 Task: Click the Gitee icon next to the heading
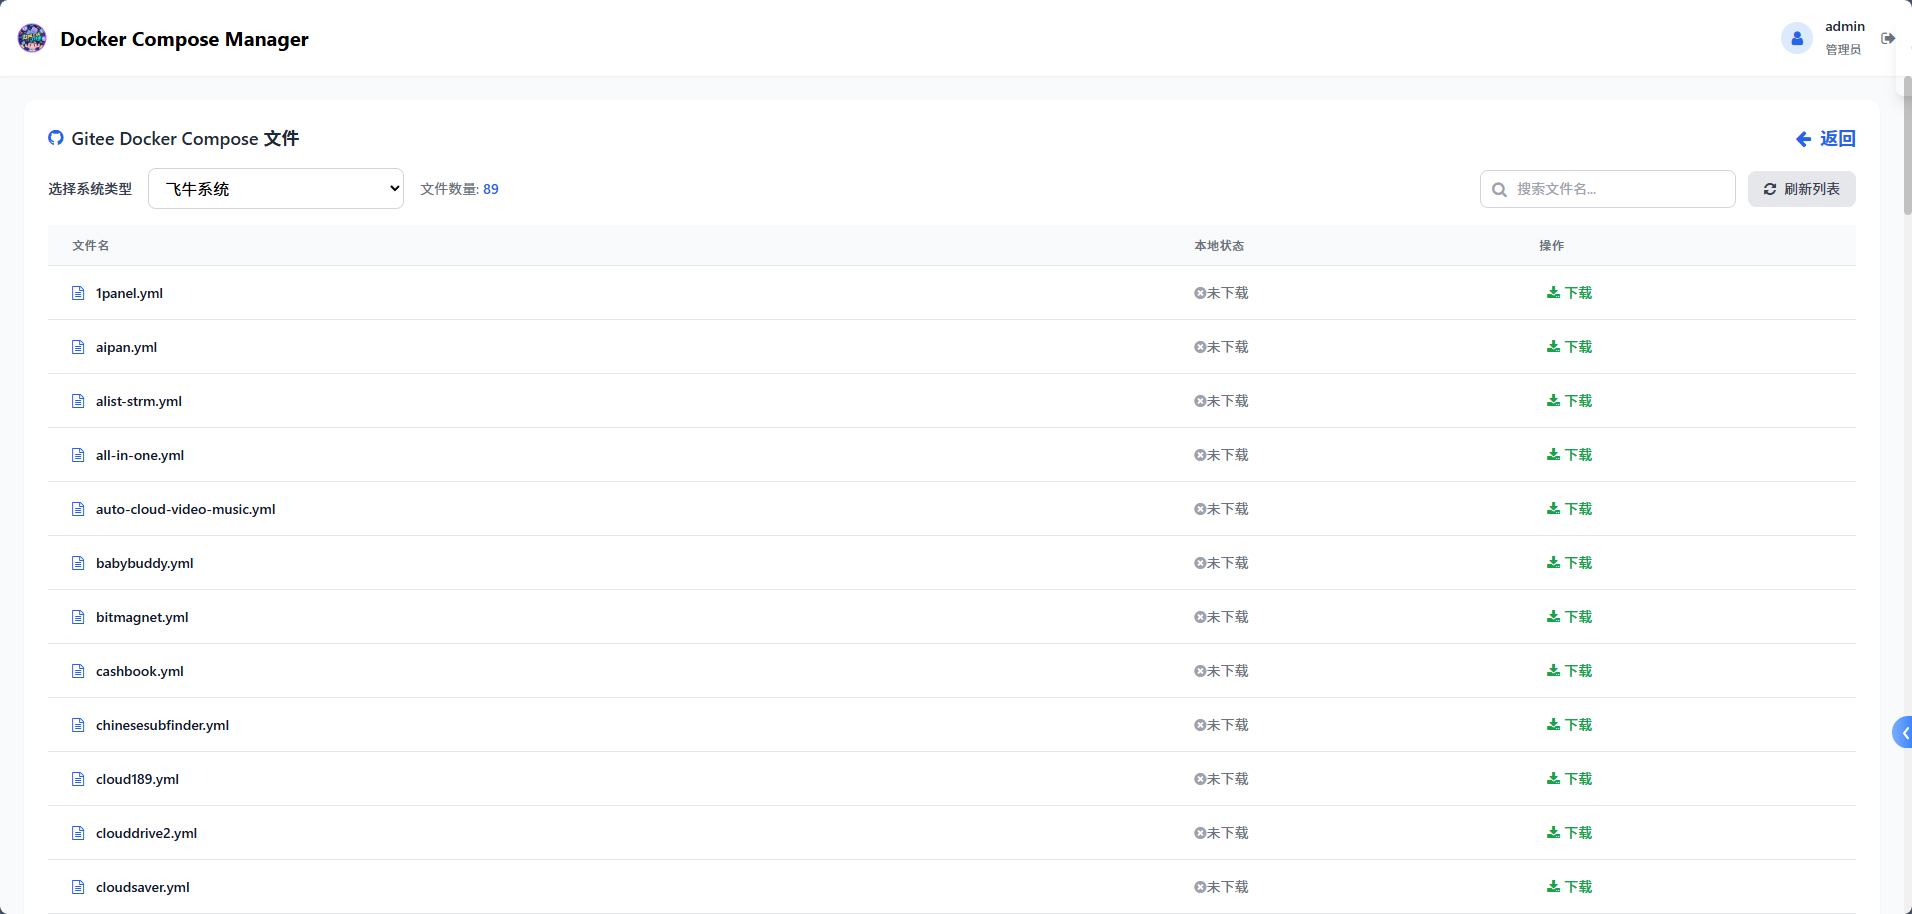[x=56, y=138]
